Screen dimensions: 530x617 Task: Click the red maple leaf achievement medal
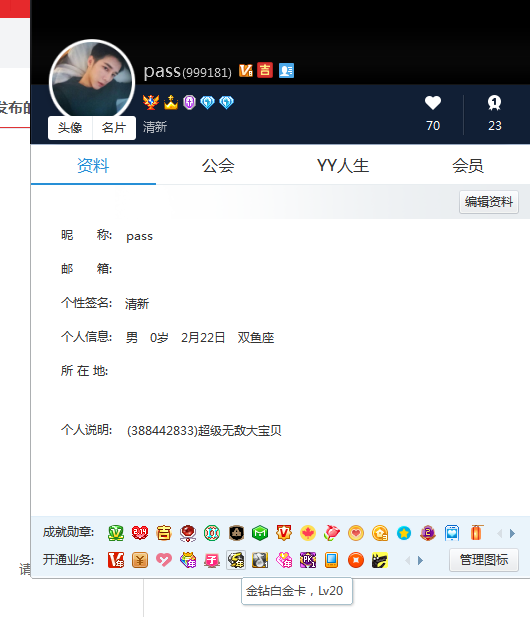[308, 533]
